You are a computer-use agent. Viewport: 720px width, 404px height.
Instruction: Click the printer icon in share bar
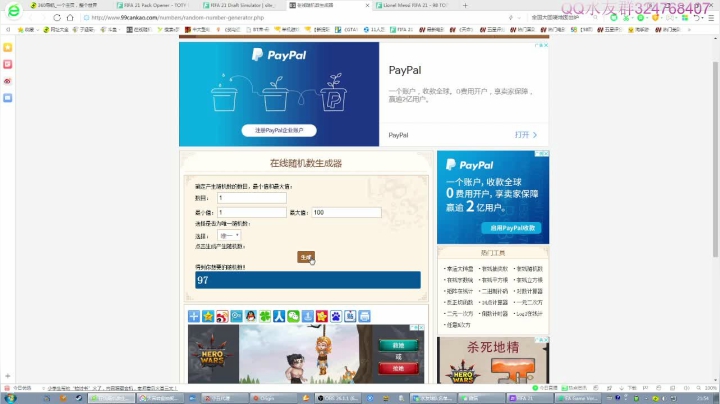tap(365, 316)
